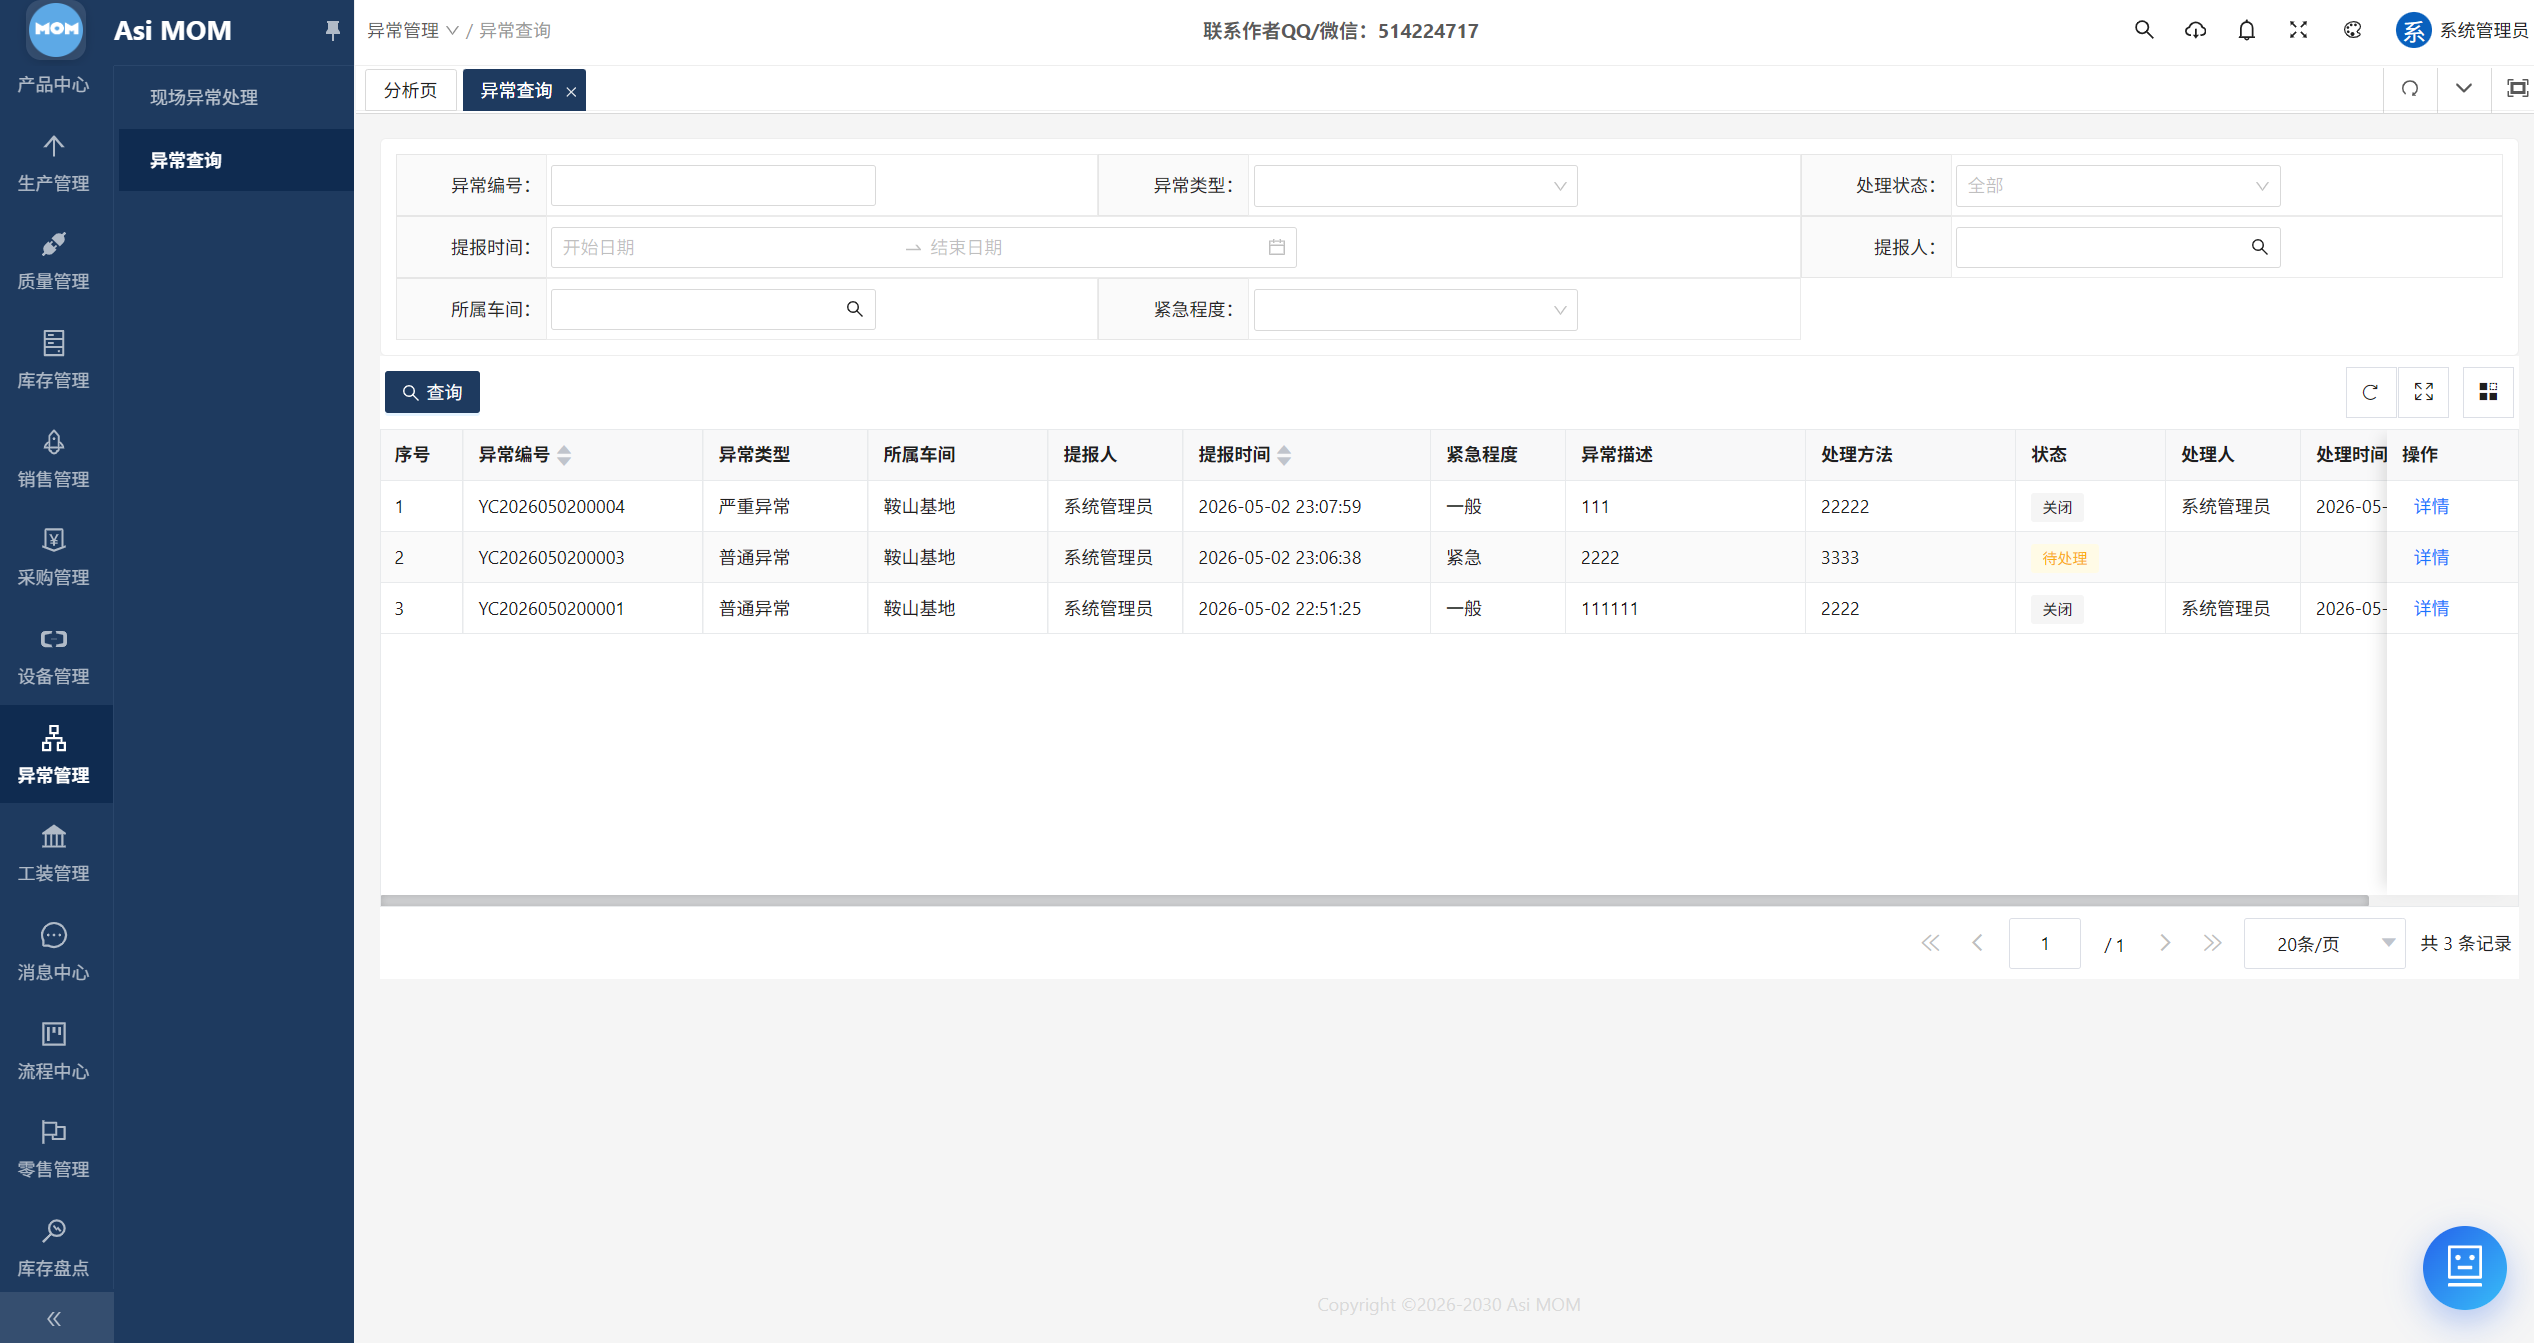The width and height of the screenshot is (2534, 1343).
Task: Open 设备管理 in the sidebar
Action: tap(54, 656)
